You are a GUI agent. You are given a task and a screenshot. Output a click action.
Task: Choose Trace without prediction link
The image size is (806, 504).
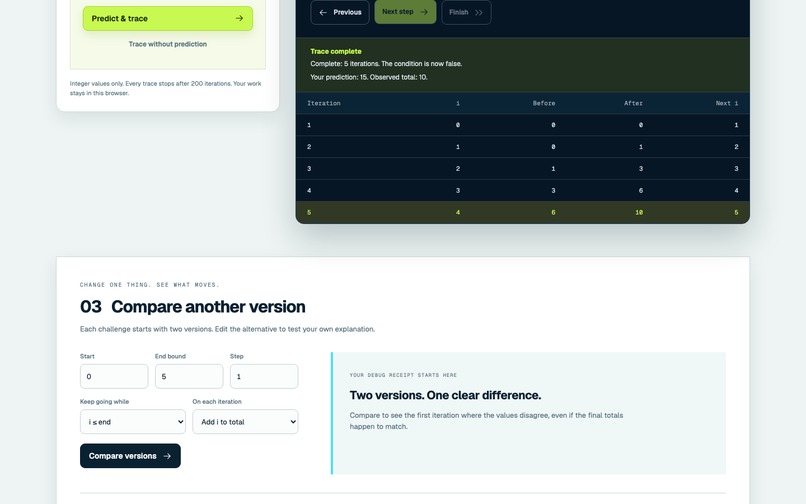168,44
